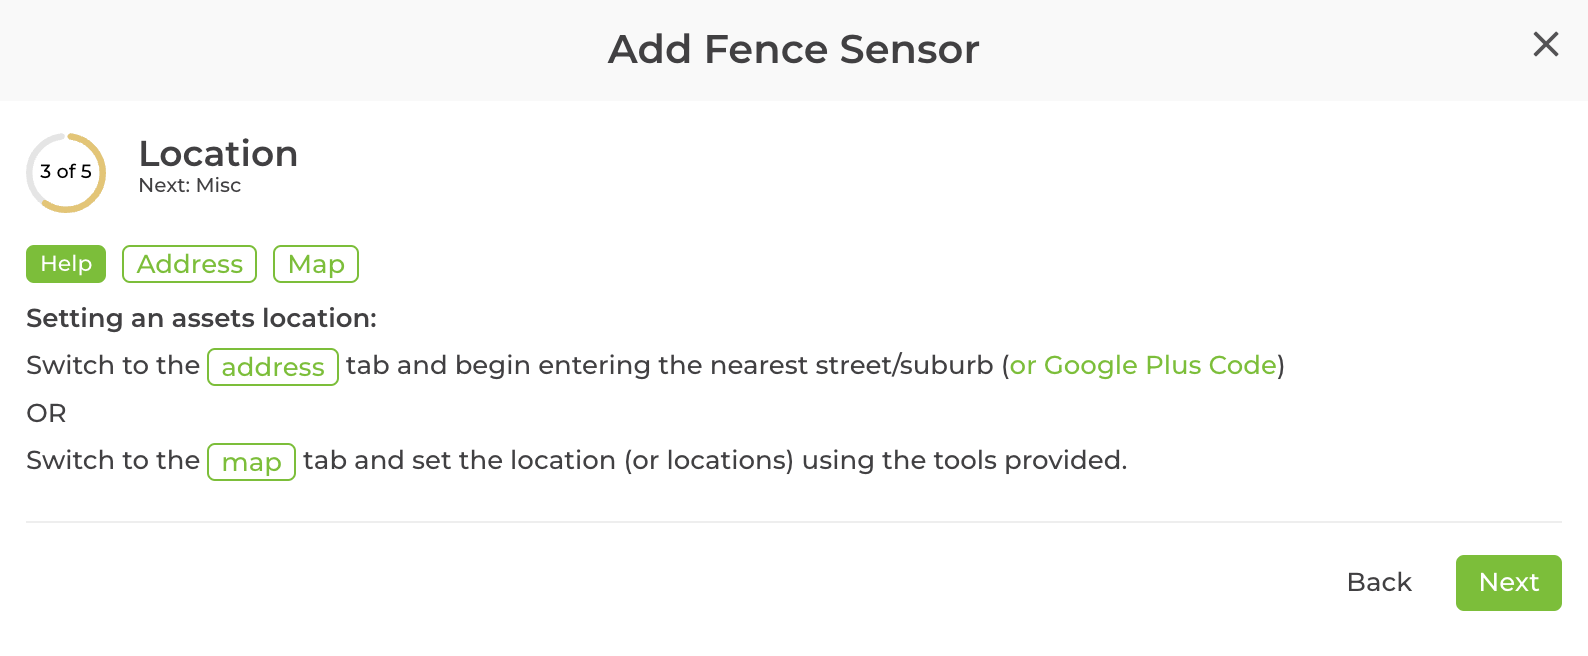
Task: Click the Add Fence Sensor title
Action: [793, 49]
